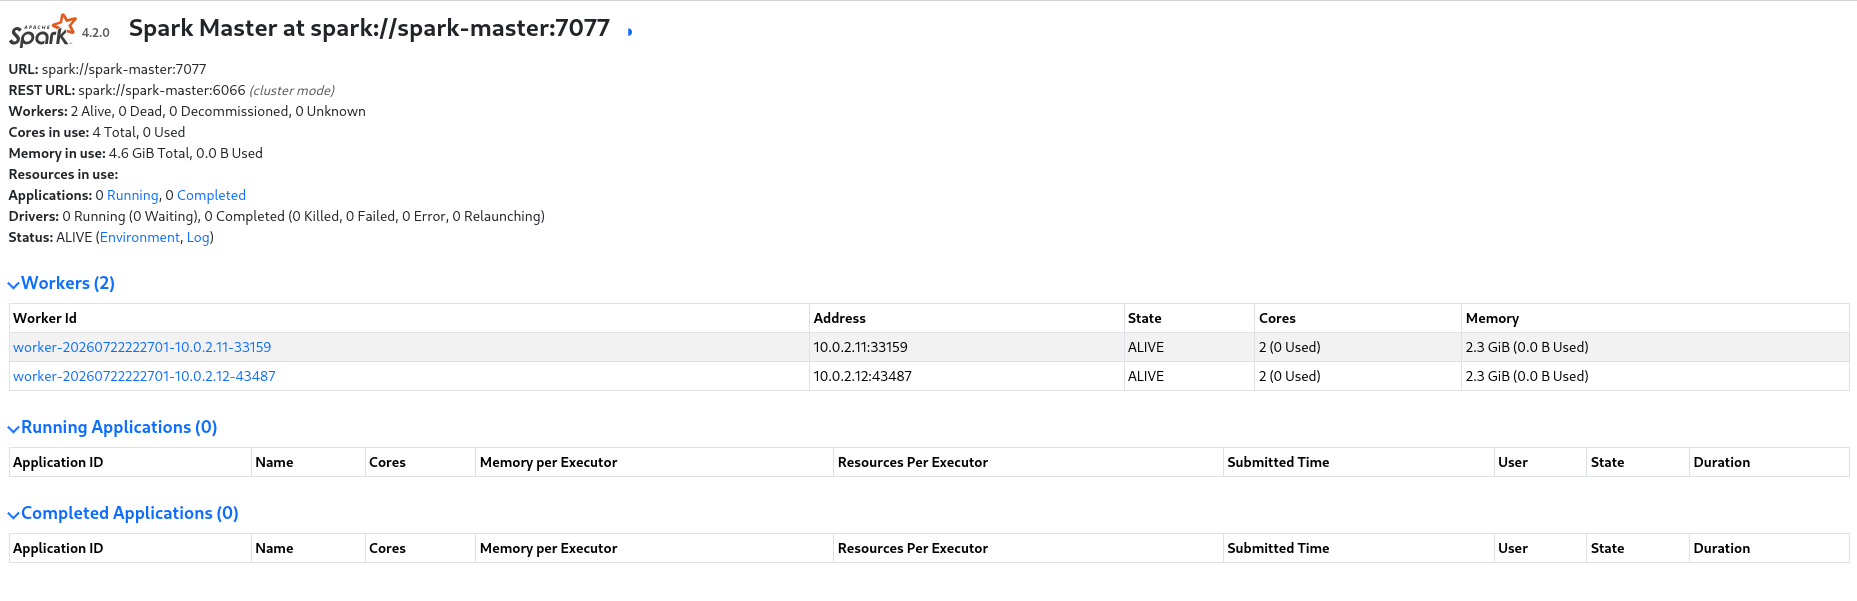
Task: Collapse the Completed Applications (0) section
Action: click(x=123, y=513)
